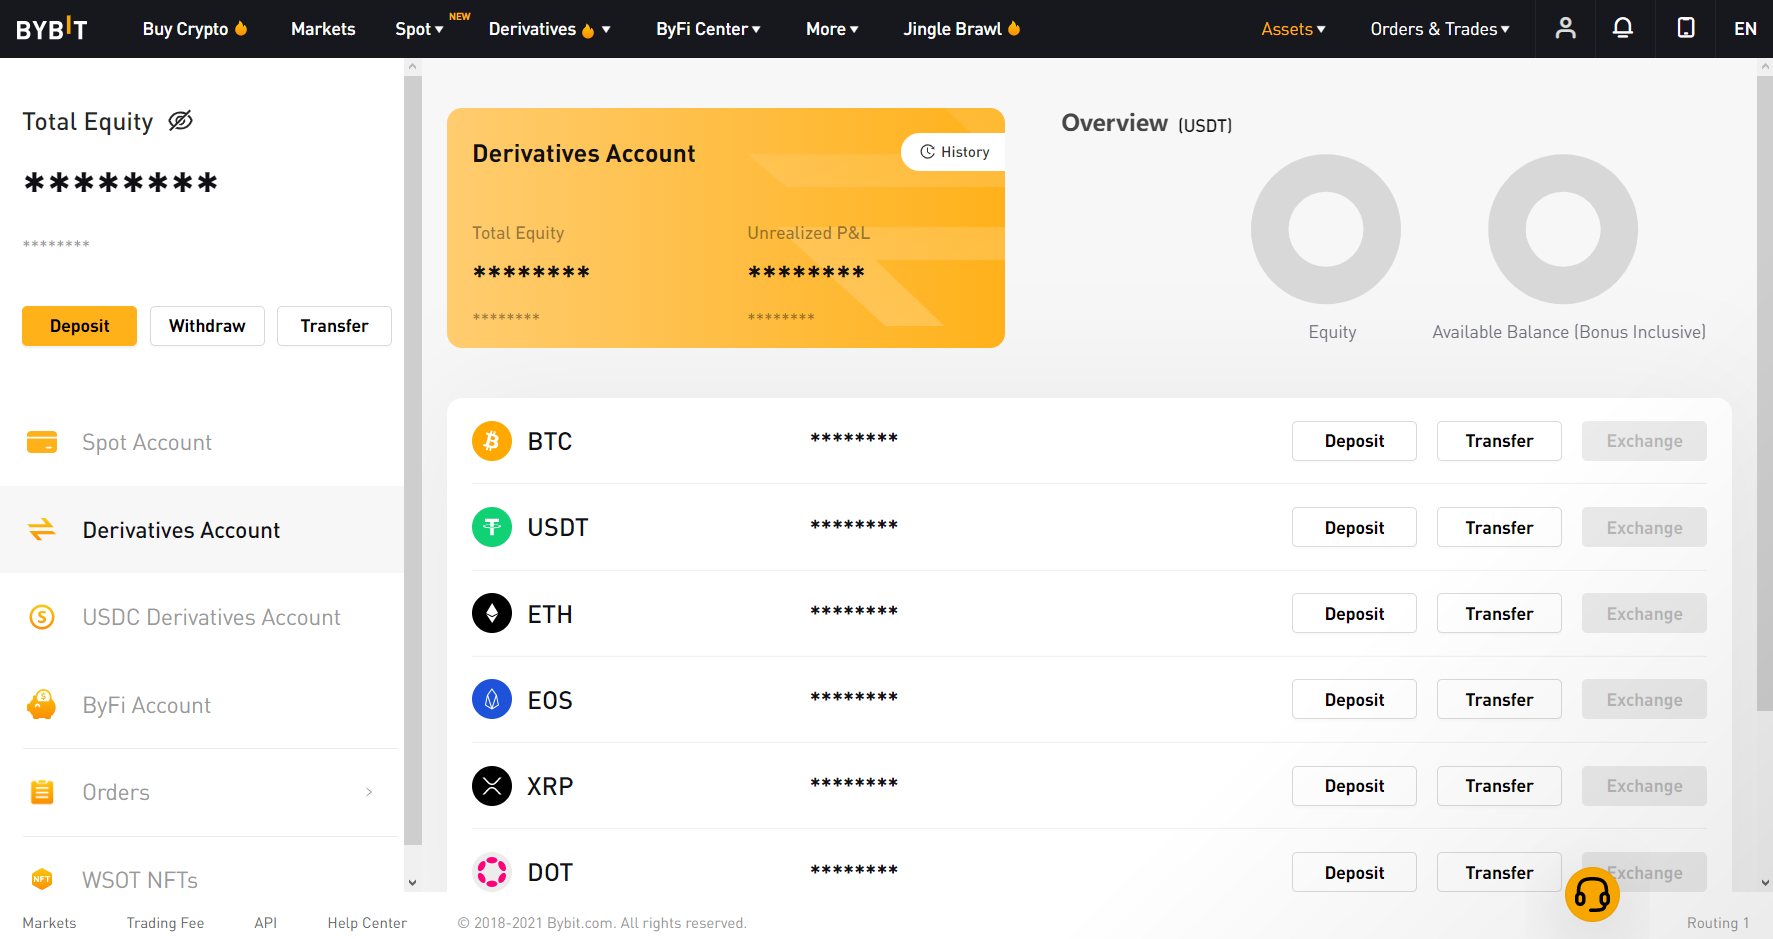Transfer EOS using the EOS row button

tap(1499, 700)
